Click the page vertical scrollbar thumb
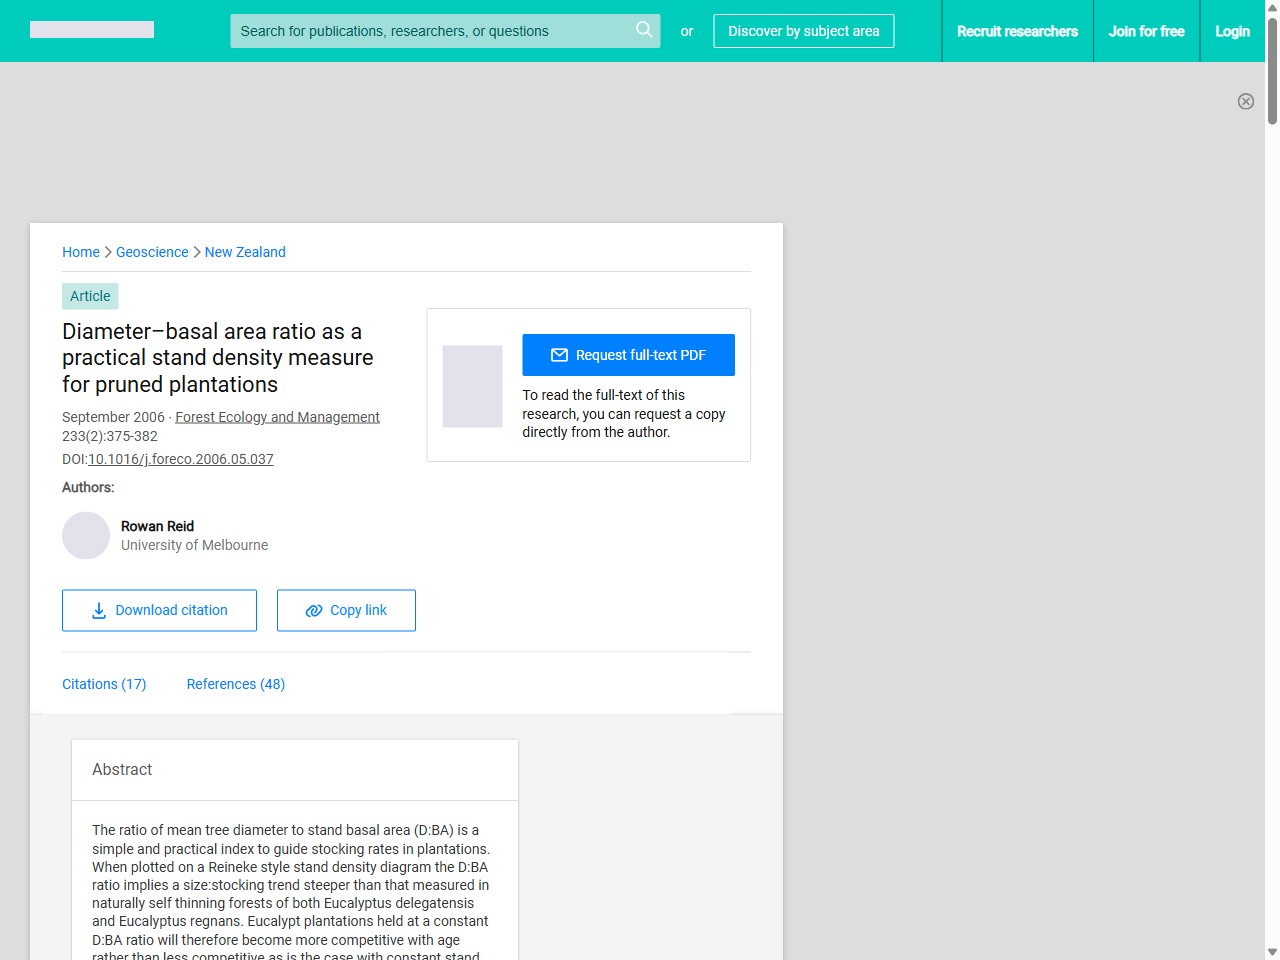Screen dimensions: 1280x960 tap(1272, 70)
